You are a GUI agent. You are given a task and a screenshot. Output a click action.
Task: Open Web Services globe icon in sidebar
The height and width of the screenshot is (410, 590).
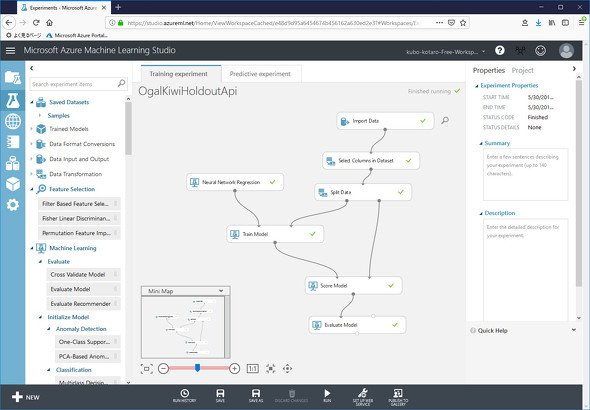(x=12, y=121)
